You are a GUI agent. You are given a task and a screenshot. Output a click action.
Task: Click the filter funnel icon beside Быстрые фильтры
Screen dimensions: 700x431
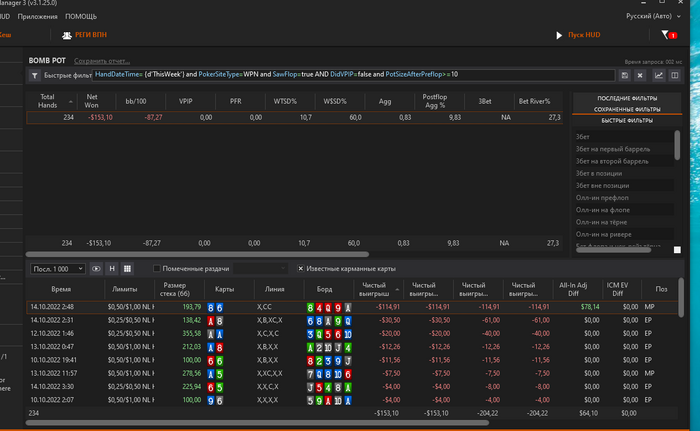[33, 75]
